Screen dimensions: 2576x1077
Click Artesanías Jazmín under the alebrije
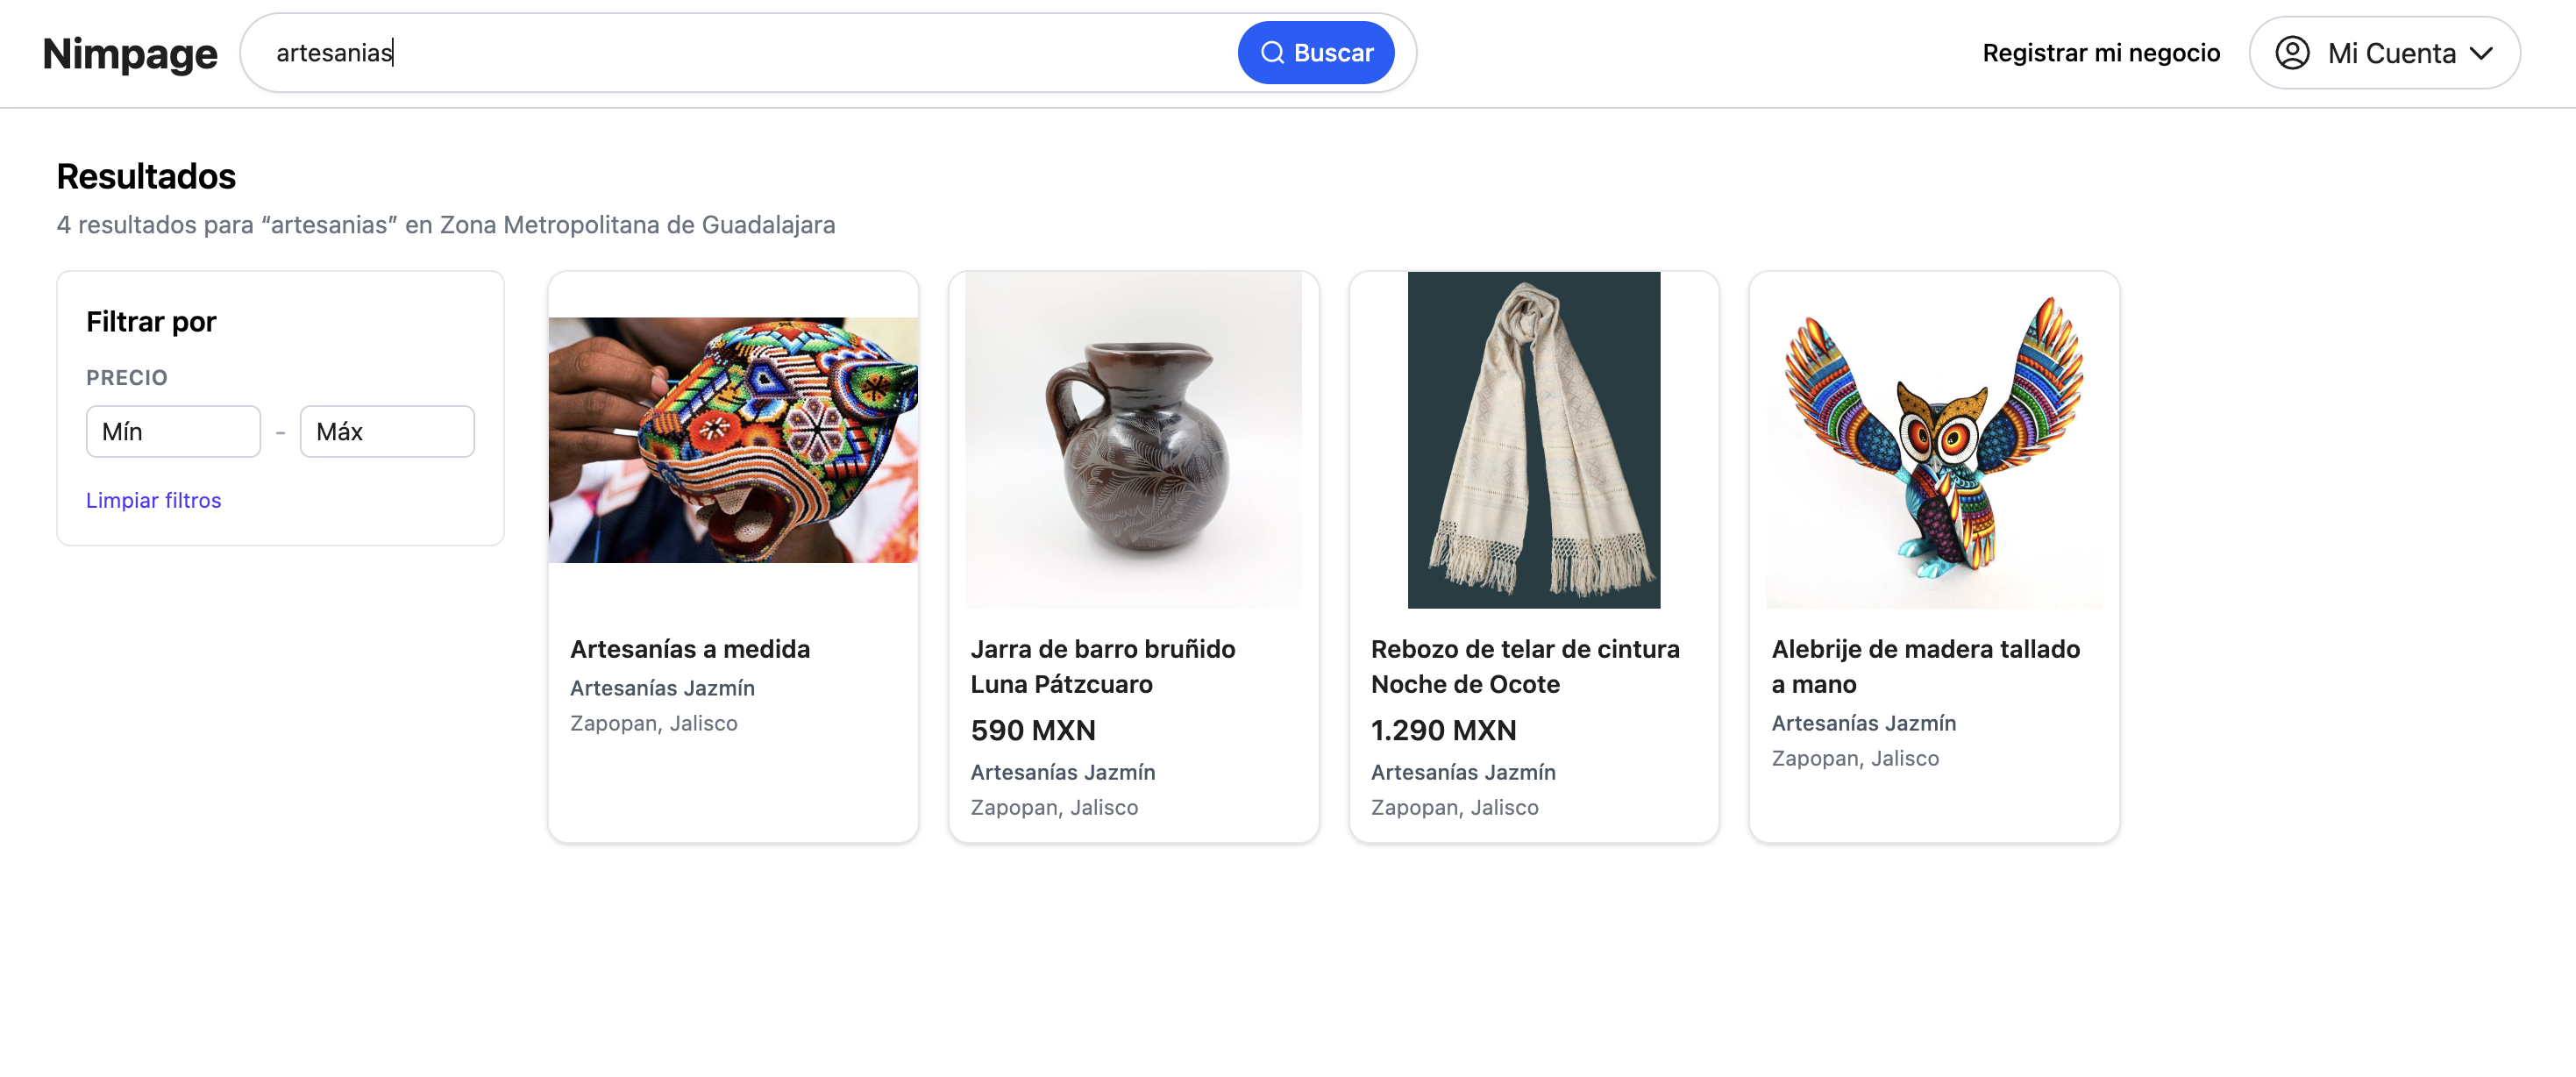click(1863, 723)
